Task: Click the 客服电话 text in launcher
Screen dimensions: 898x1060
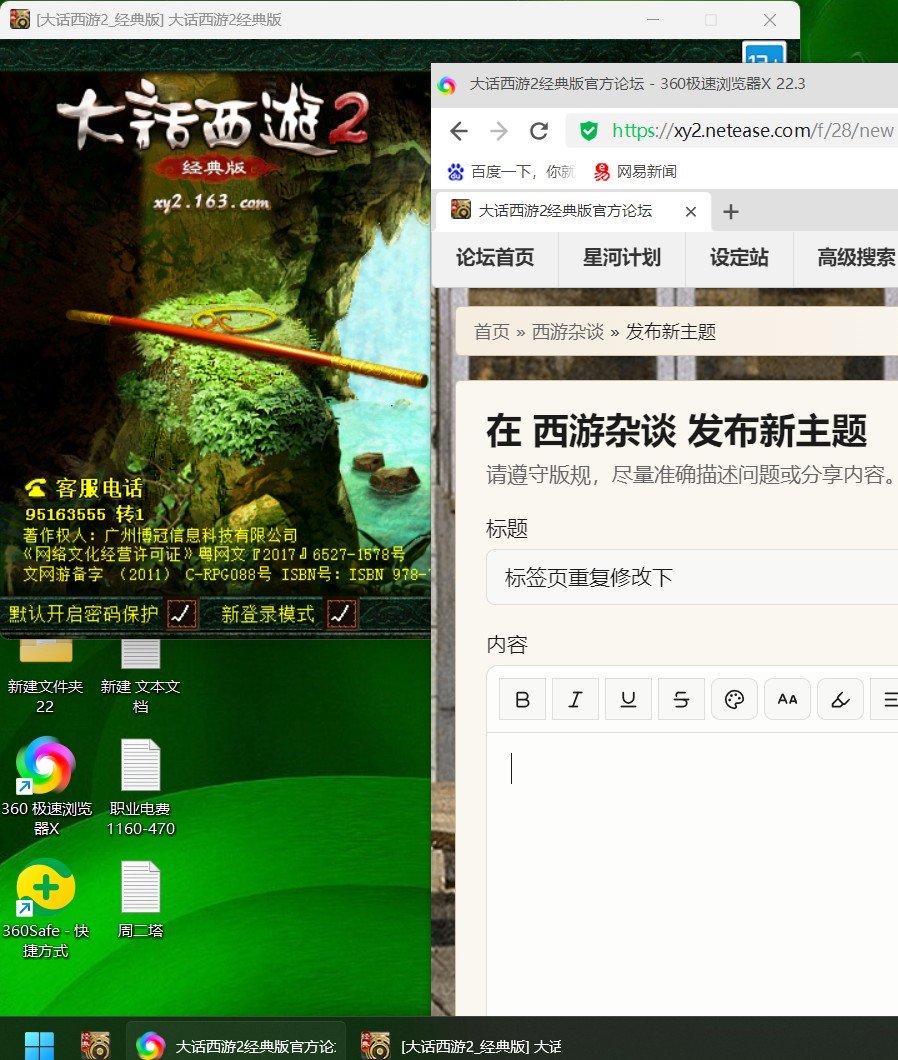Action: (99, 488)
